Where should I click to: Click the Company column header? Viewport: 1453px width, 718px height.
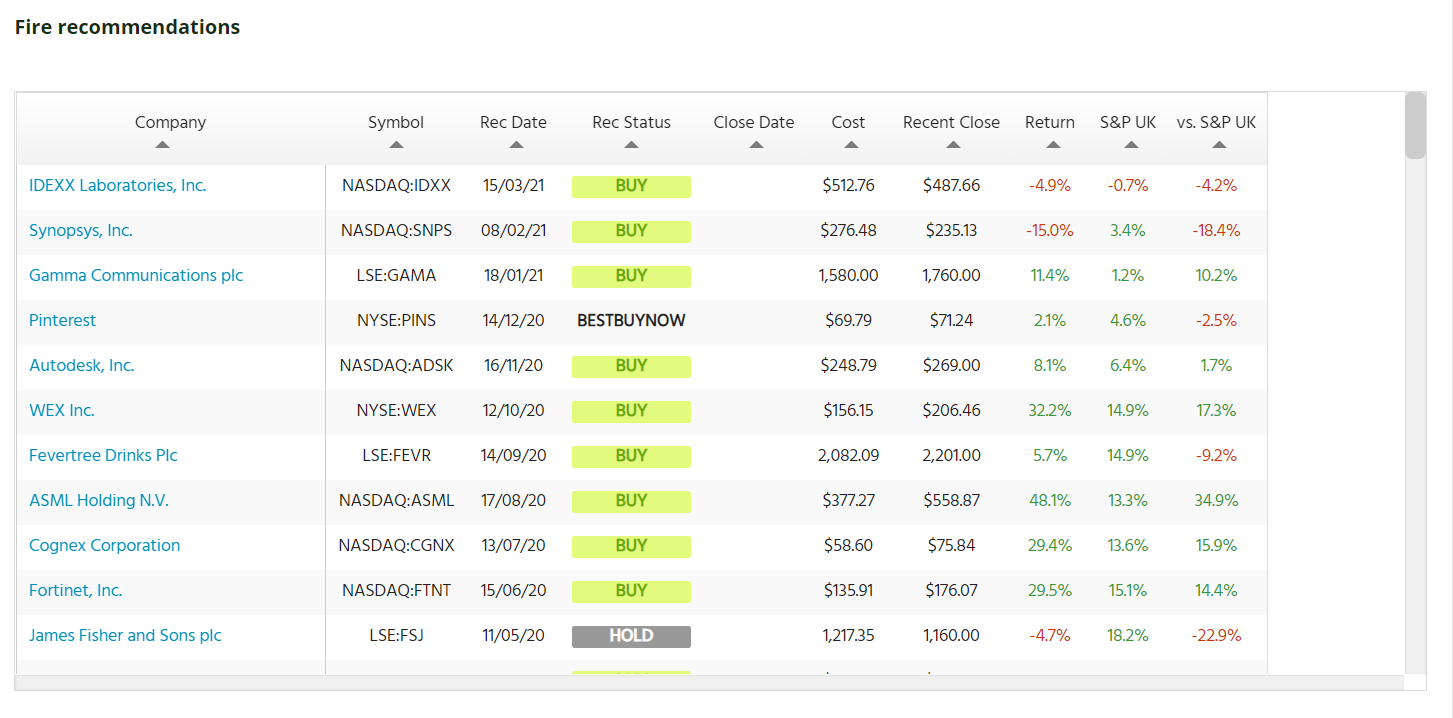point(170,122)
